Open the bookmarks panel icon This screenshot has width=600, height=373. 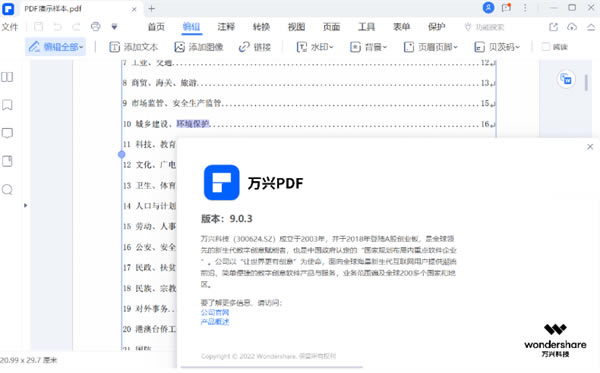tap(7, 105)
